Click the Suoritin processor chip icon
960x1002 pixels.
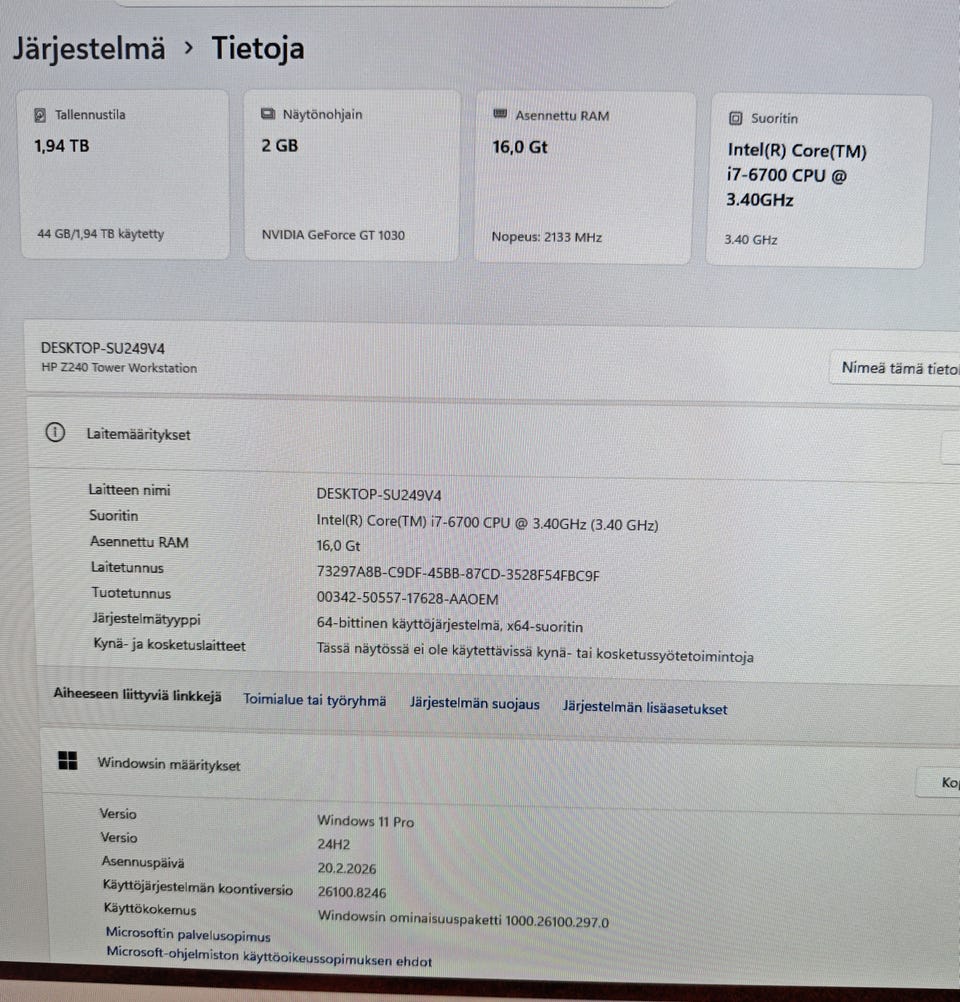pos(736,118)
